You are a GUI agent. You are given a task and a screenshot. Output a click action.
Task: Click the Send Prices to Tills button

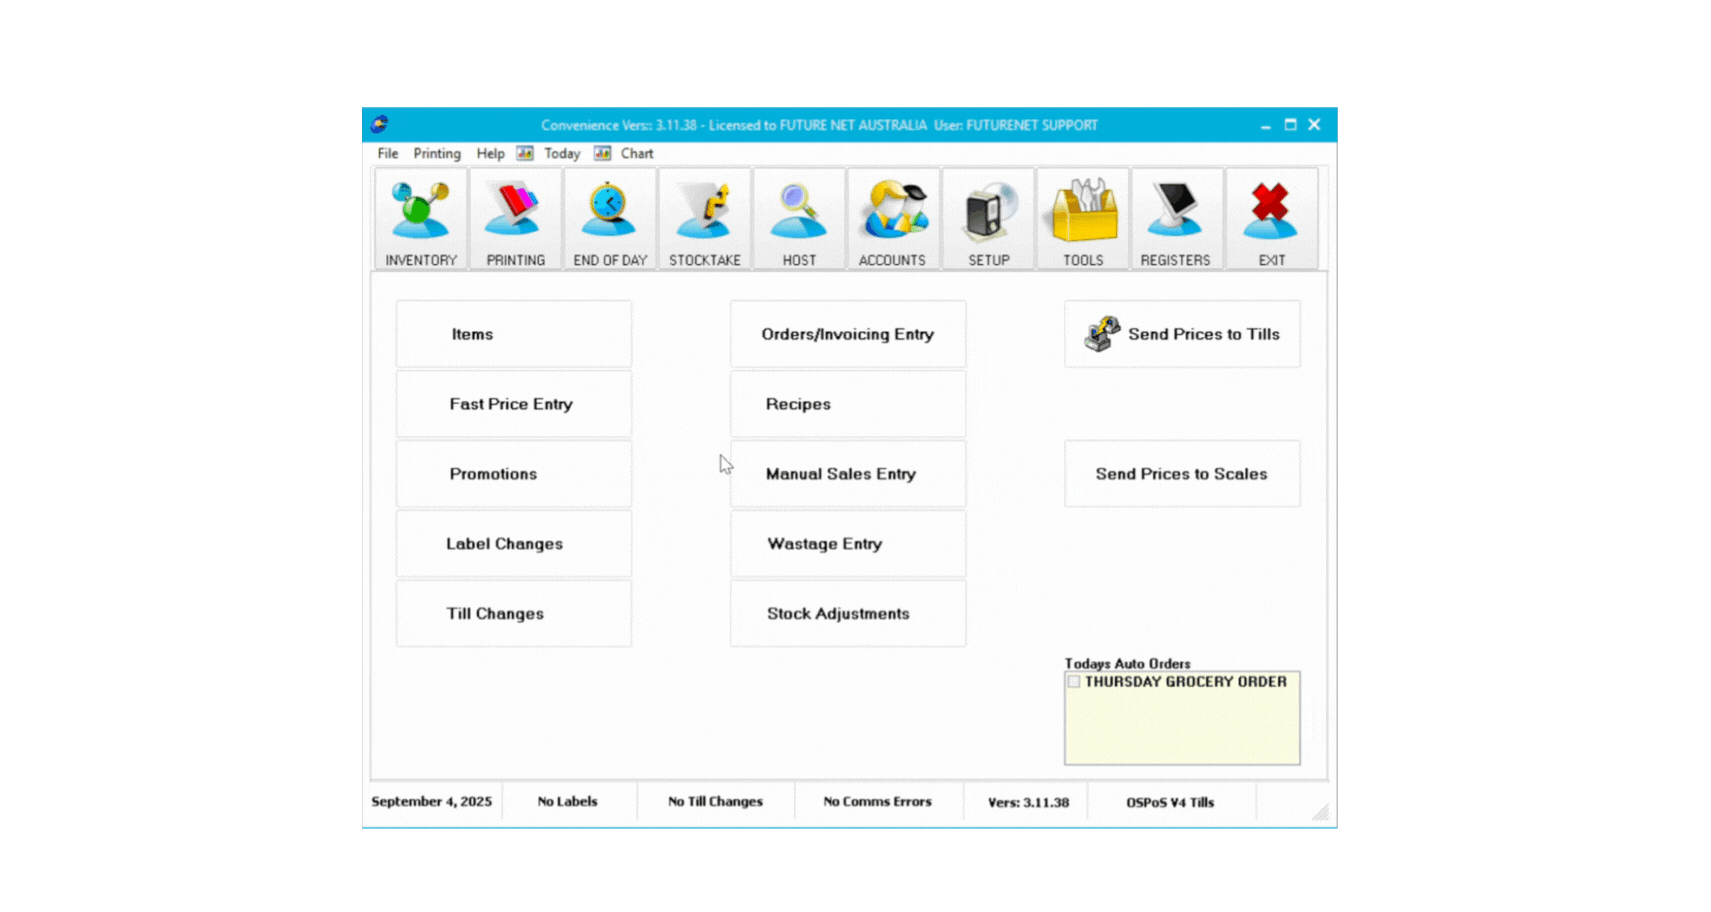click(1182, 334)
